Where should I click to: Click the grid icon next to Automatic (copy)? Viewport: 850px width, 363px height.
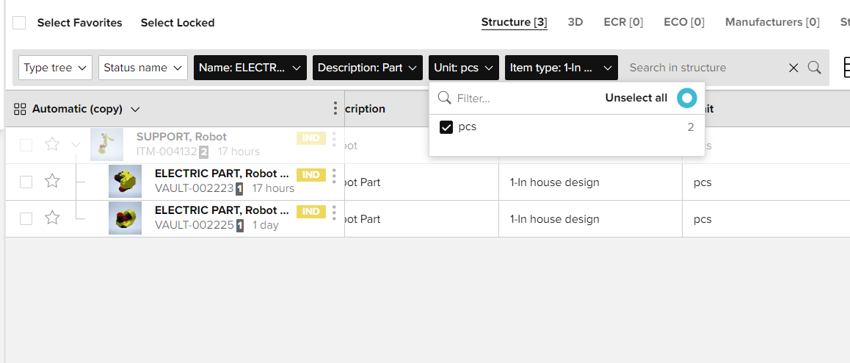point(20,109)
